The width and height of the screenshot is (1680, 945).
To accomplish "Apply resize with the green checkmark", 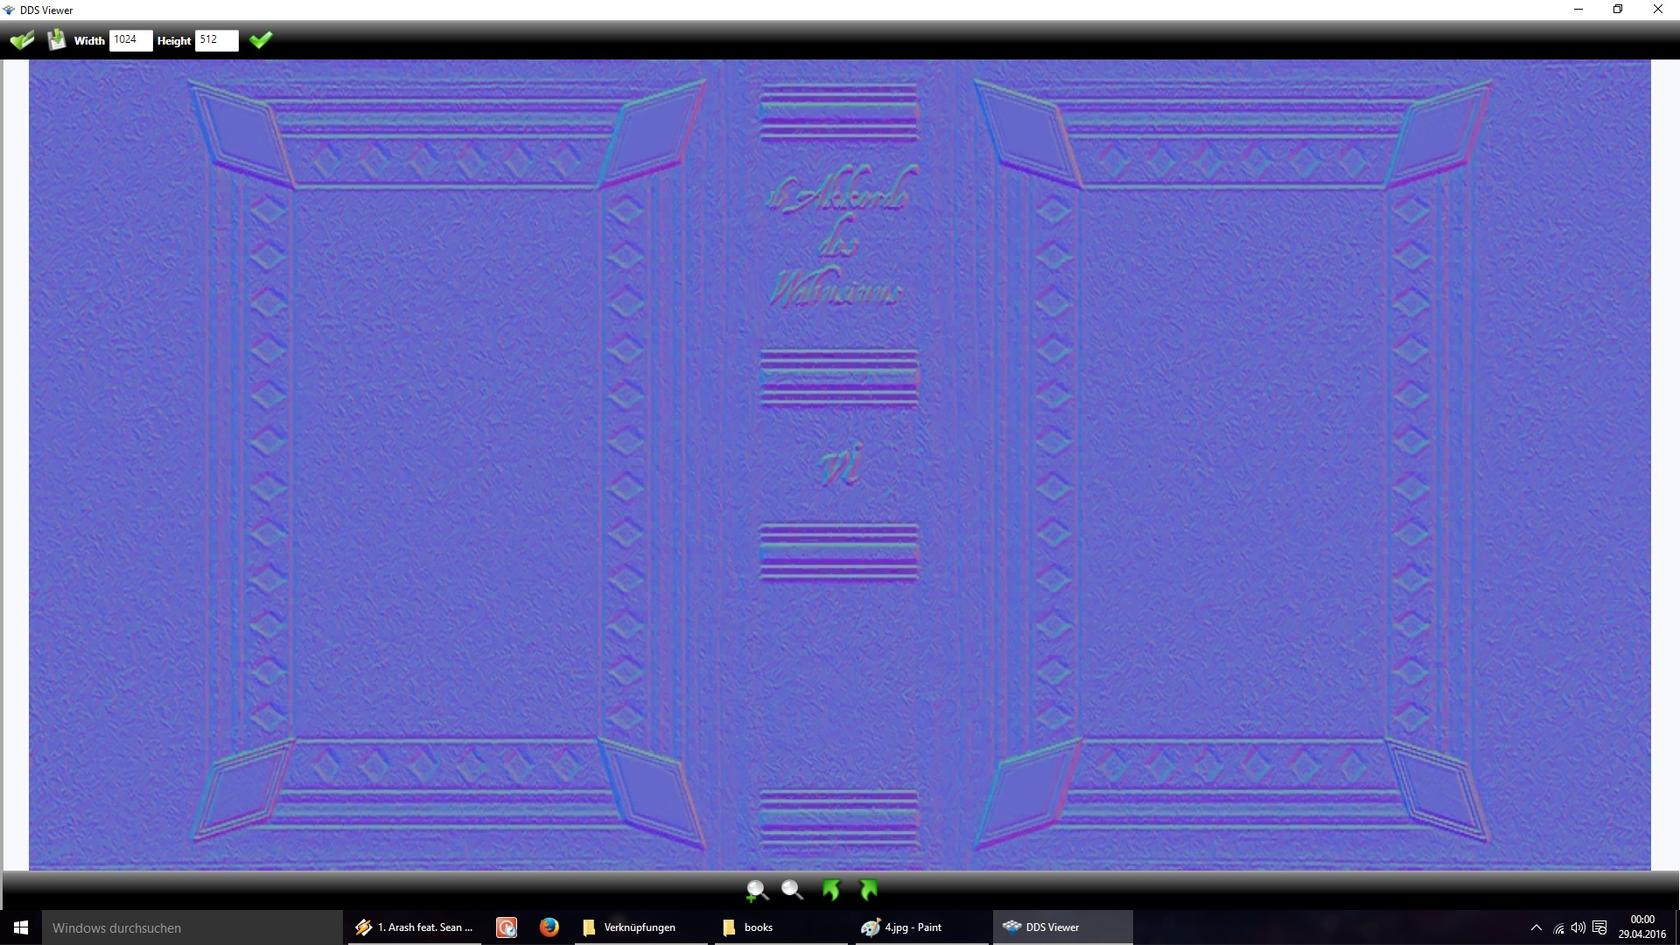I will point(261,40).
